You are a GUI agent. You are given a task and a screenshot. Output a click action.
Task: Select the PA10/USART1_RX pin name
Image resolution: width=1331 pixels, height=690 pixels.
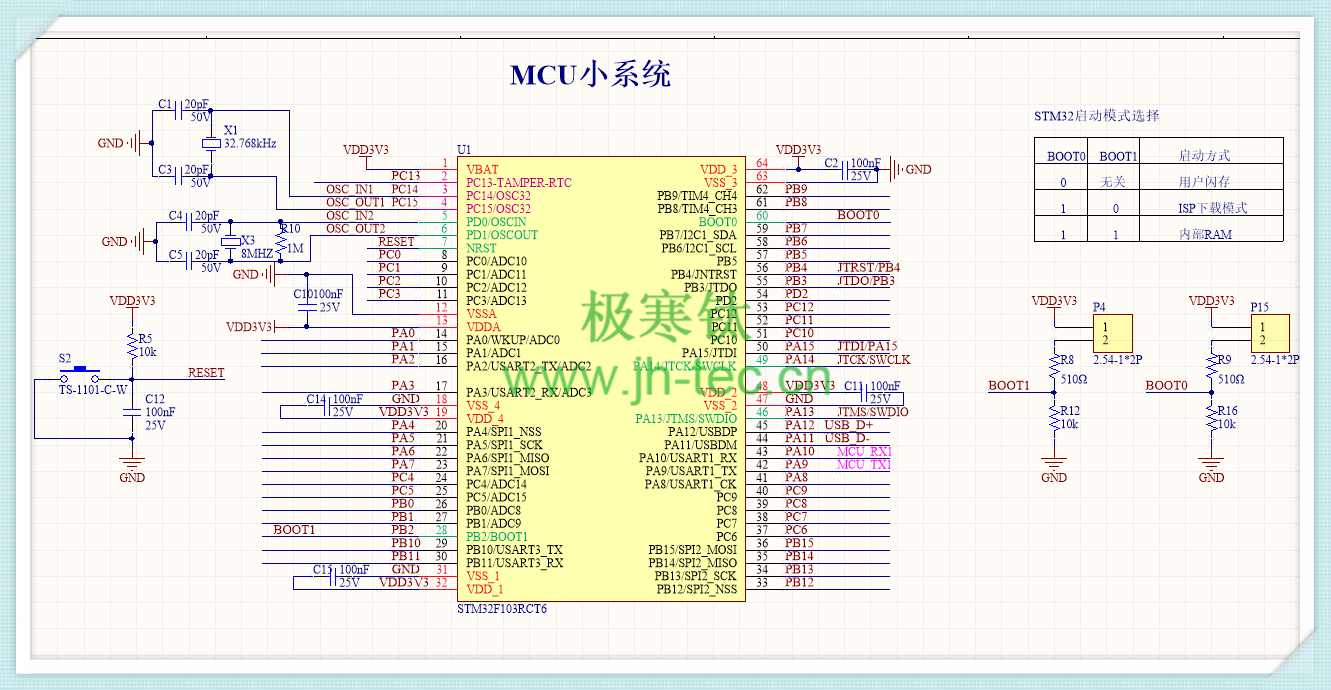pyautogui.click(x=688, y=457)
